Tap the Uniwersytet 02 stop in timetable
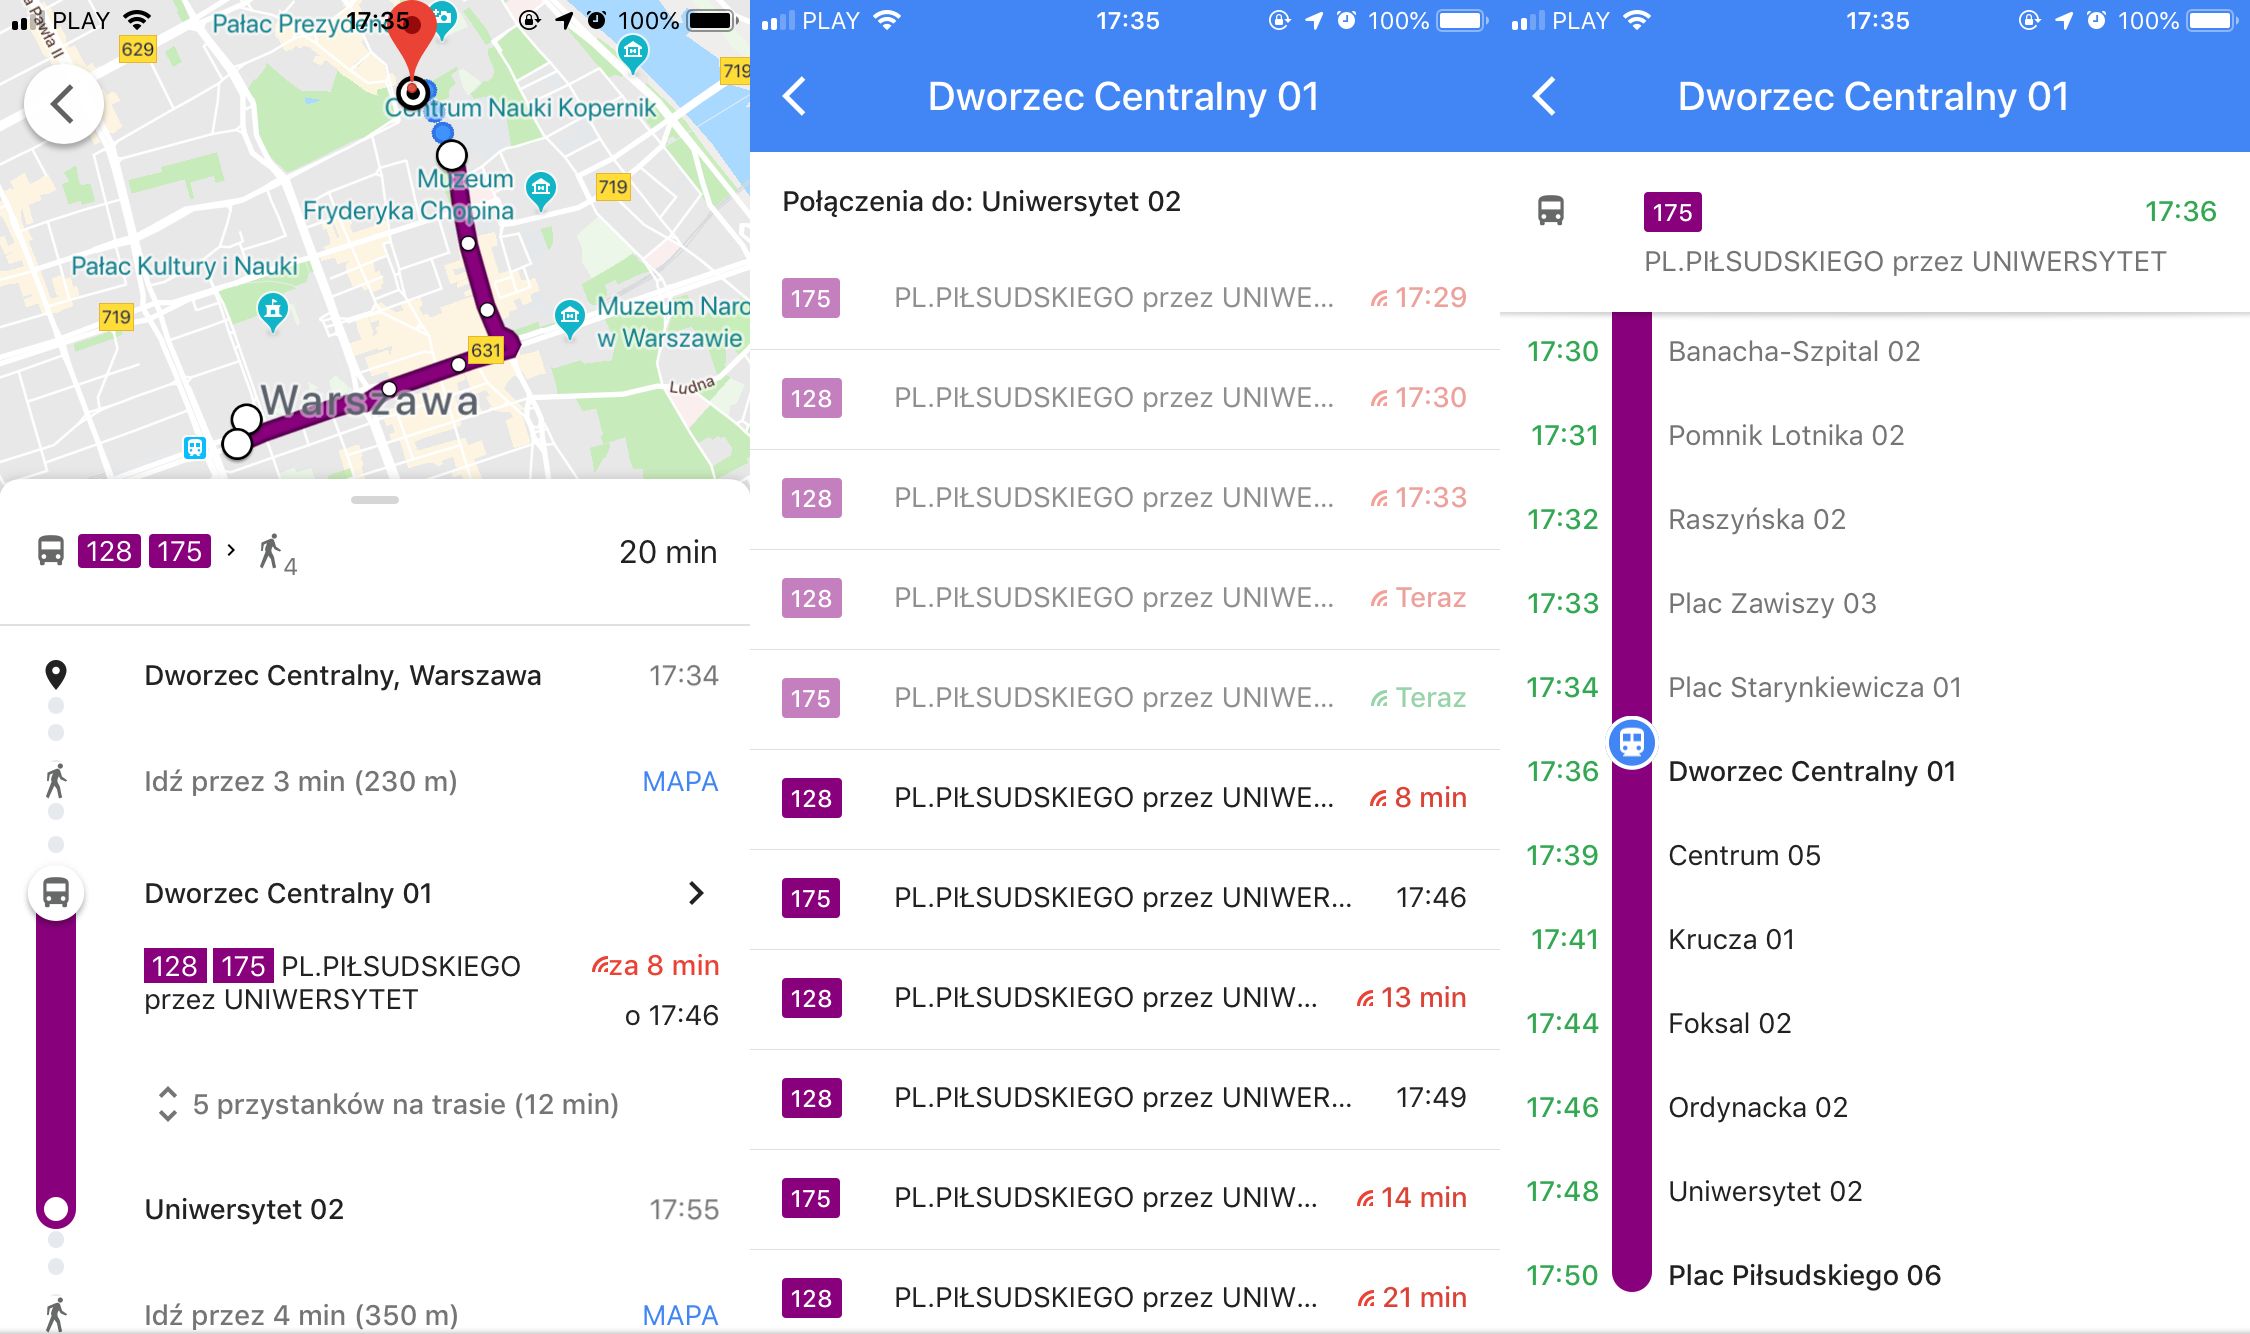The width and height of the screenshot is (2250, 1334). (x=1765, y=1191)
